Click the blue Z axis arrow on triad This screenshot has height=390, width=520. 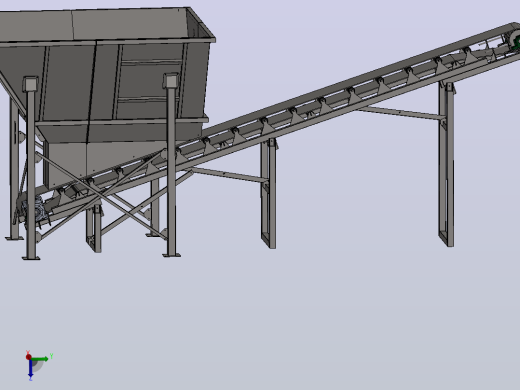(x=30, y=369)
